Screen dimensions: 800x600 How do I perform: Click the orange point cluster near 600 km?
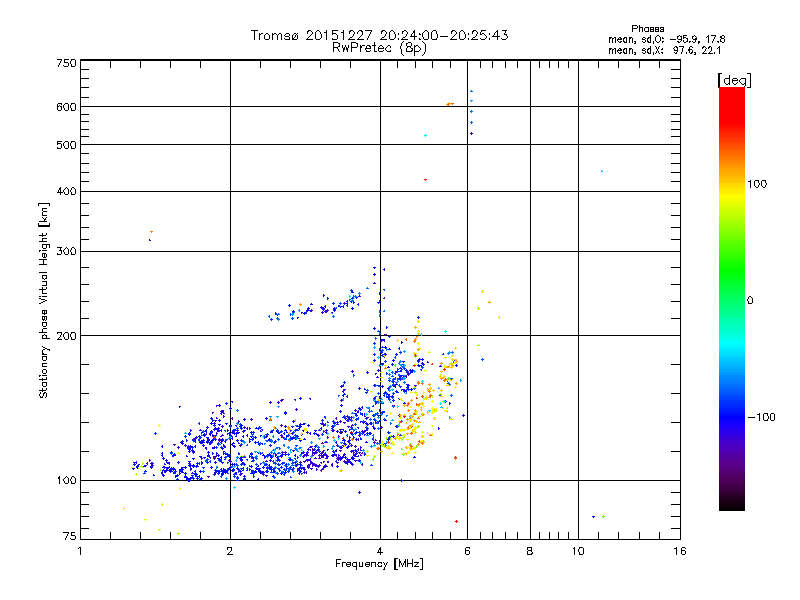point(449,104)
